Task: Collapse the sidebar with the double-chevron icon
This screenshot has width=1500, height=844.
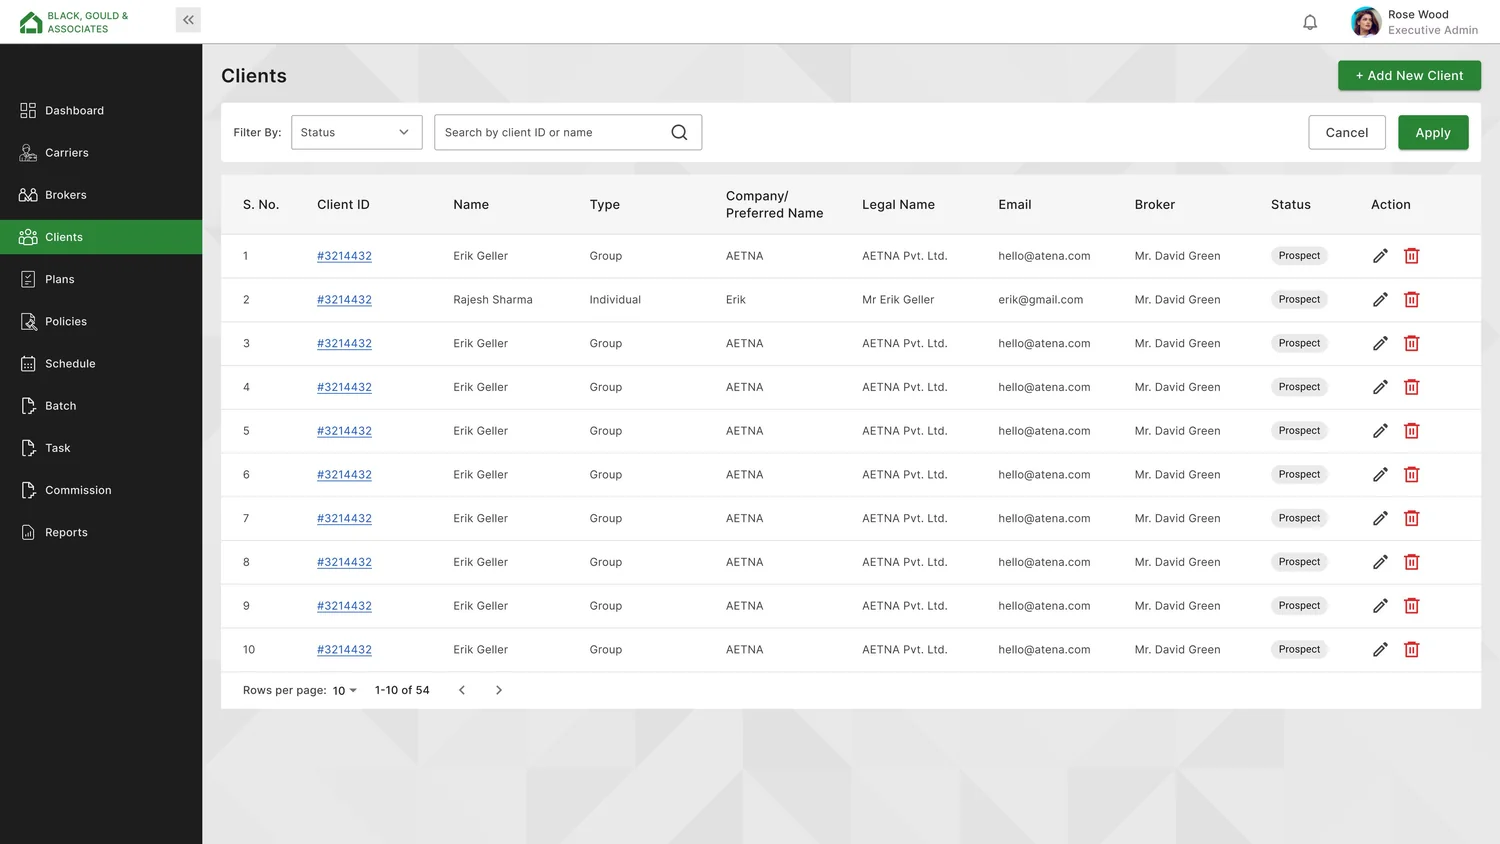Action: tap(188, 20)
